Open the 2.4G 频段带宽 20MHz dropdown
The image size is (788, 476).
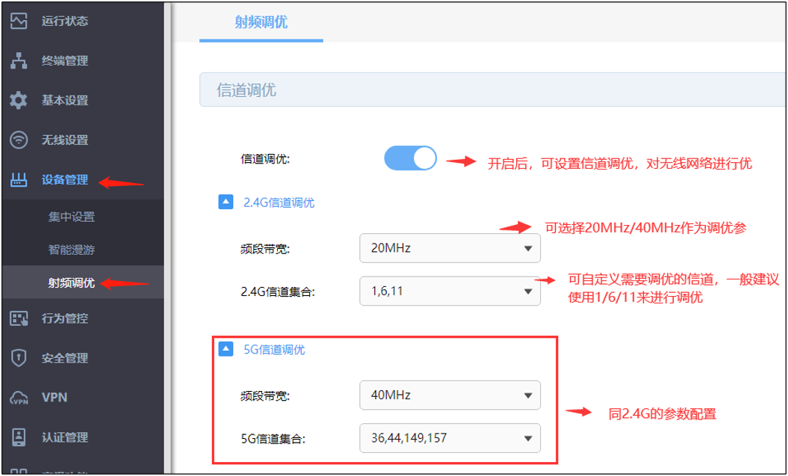coord(450,248)
